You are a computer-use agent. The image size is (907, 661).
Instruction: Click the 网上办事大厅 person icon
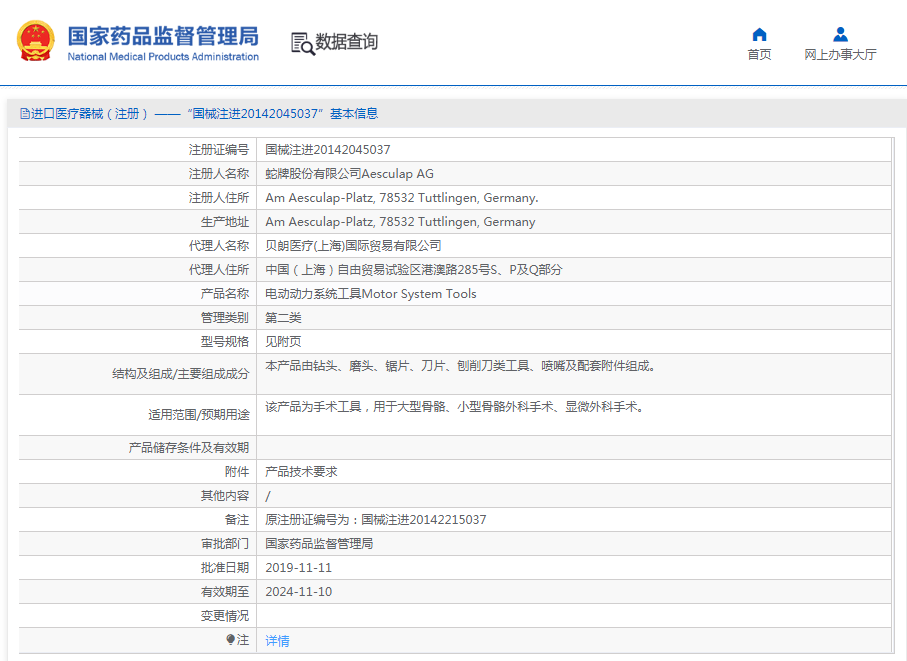tap(840, 35)
